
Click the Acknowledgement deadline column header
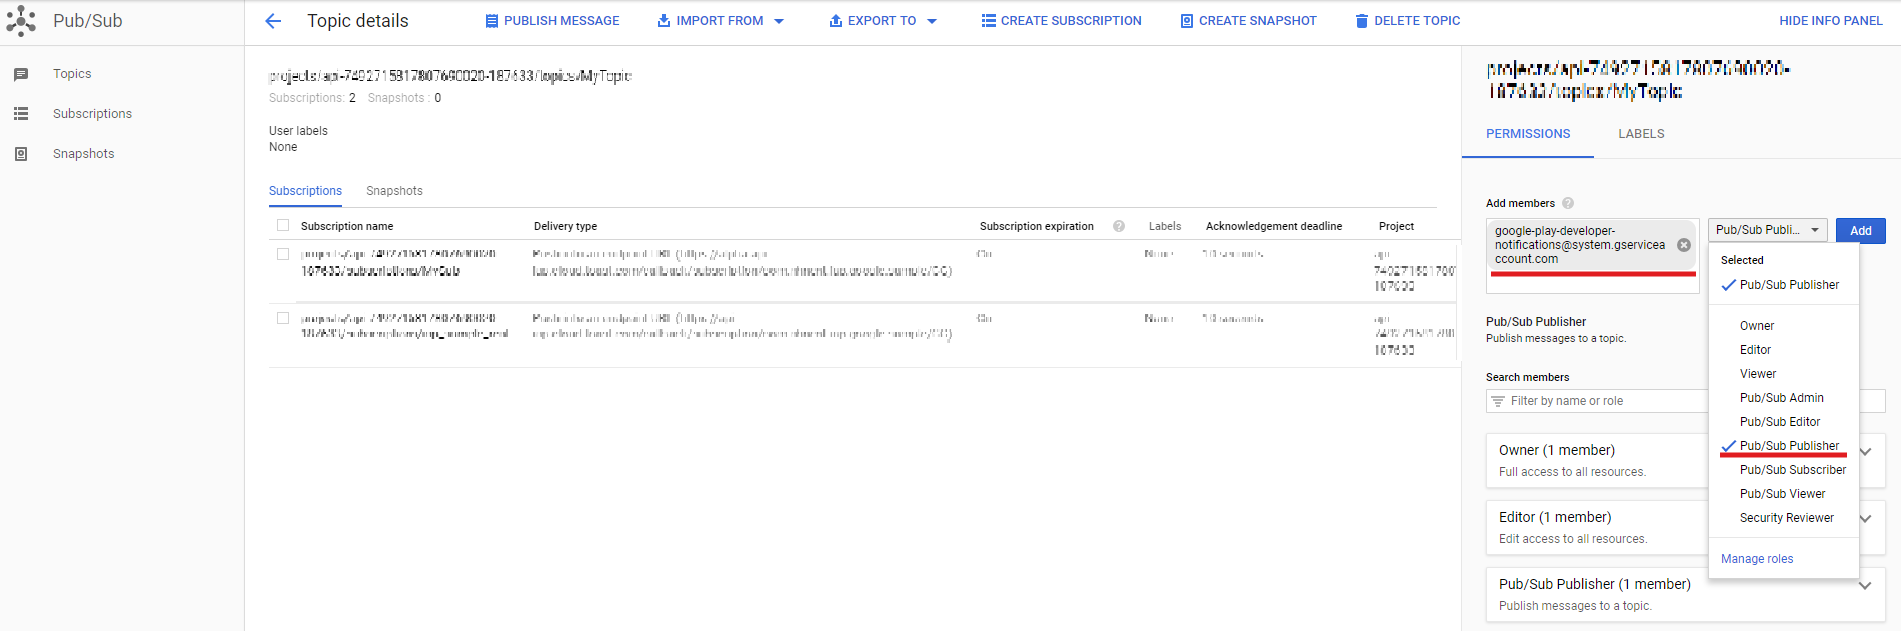pyautogui.click(x=1274, y=226)
